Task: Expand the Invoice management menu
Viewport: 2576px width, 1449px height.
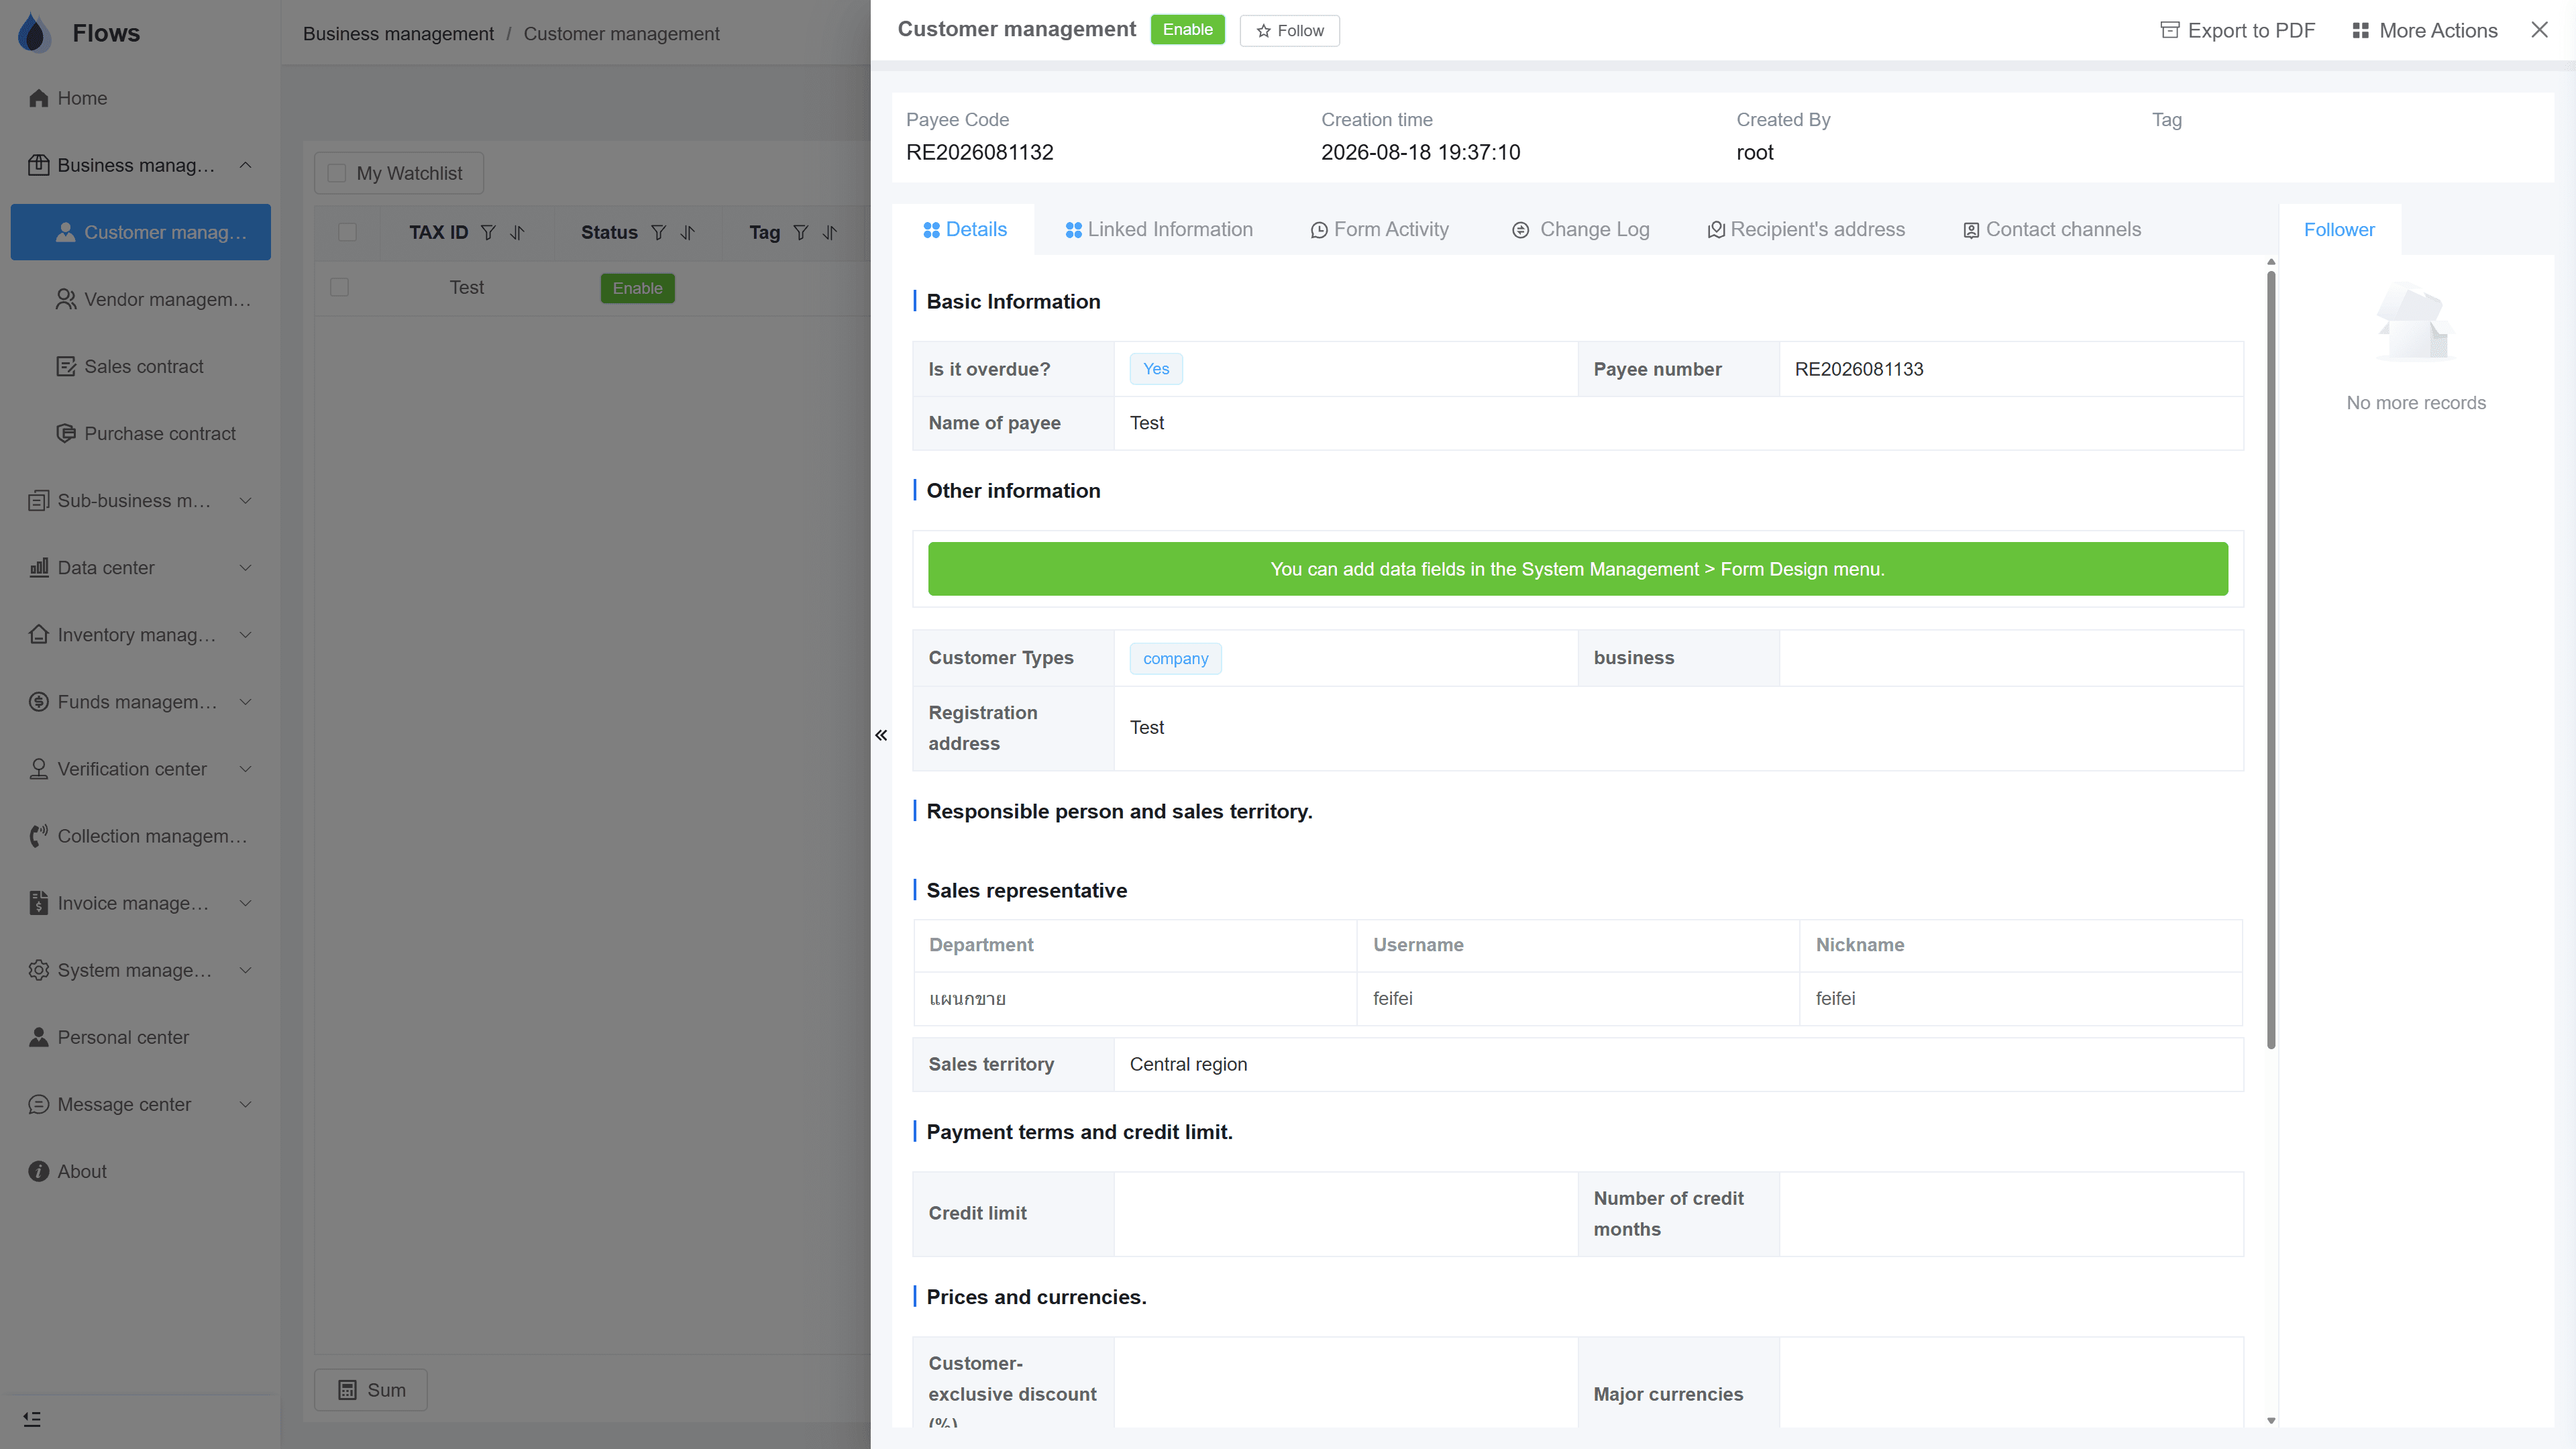Action: click(x=245, y=902)
